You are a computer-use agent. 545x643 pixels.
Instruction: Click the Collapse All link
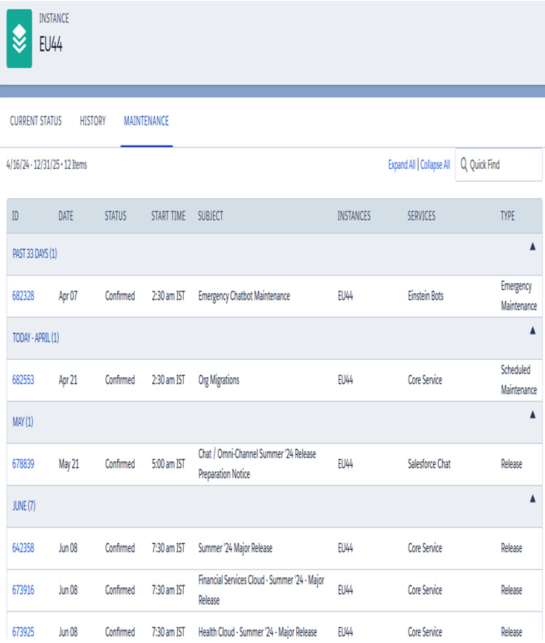coord(435,165)
